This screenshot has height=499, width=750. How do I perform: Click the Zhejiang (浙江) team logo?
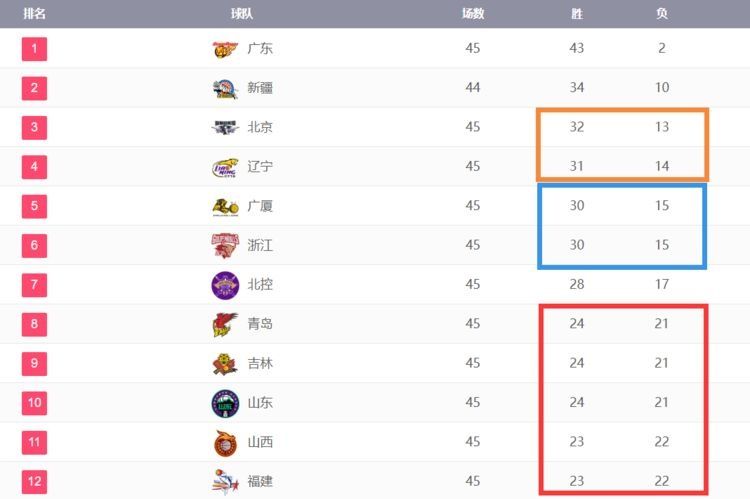[x=225, y=245]
